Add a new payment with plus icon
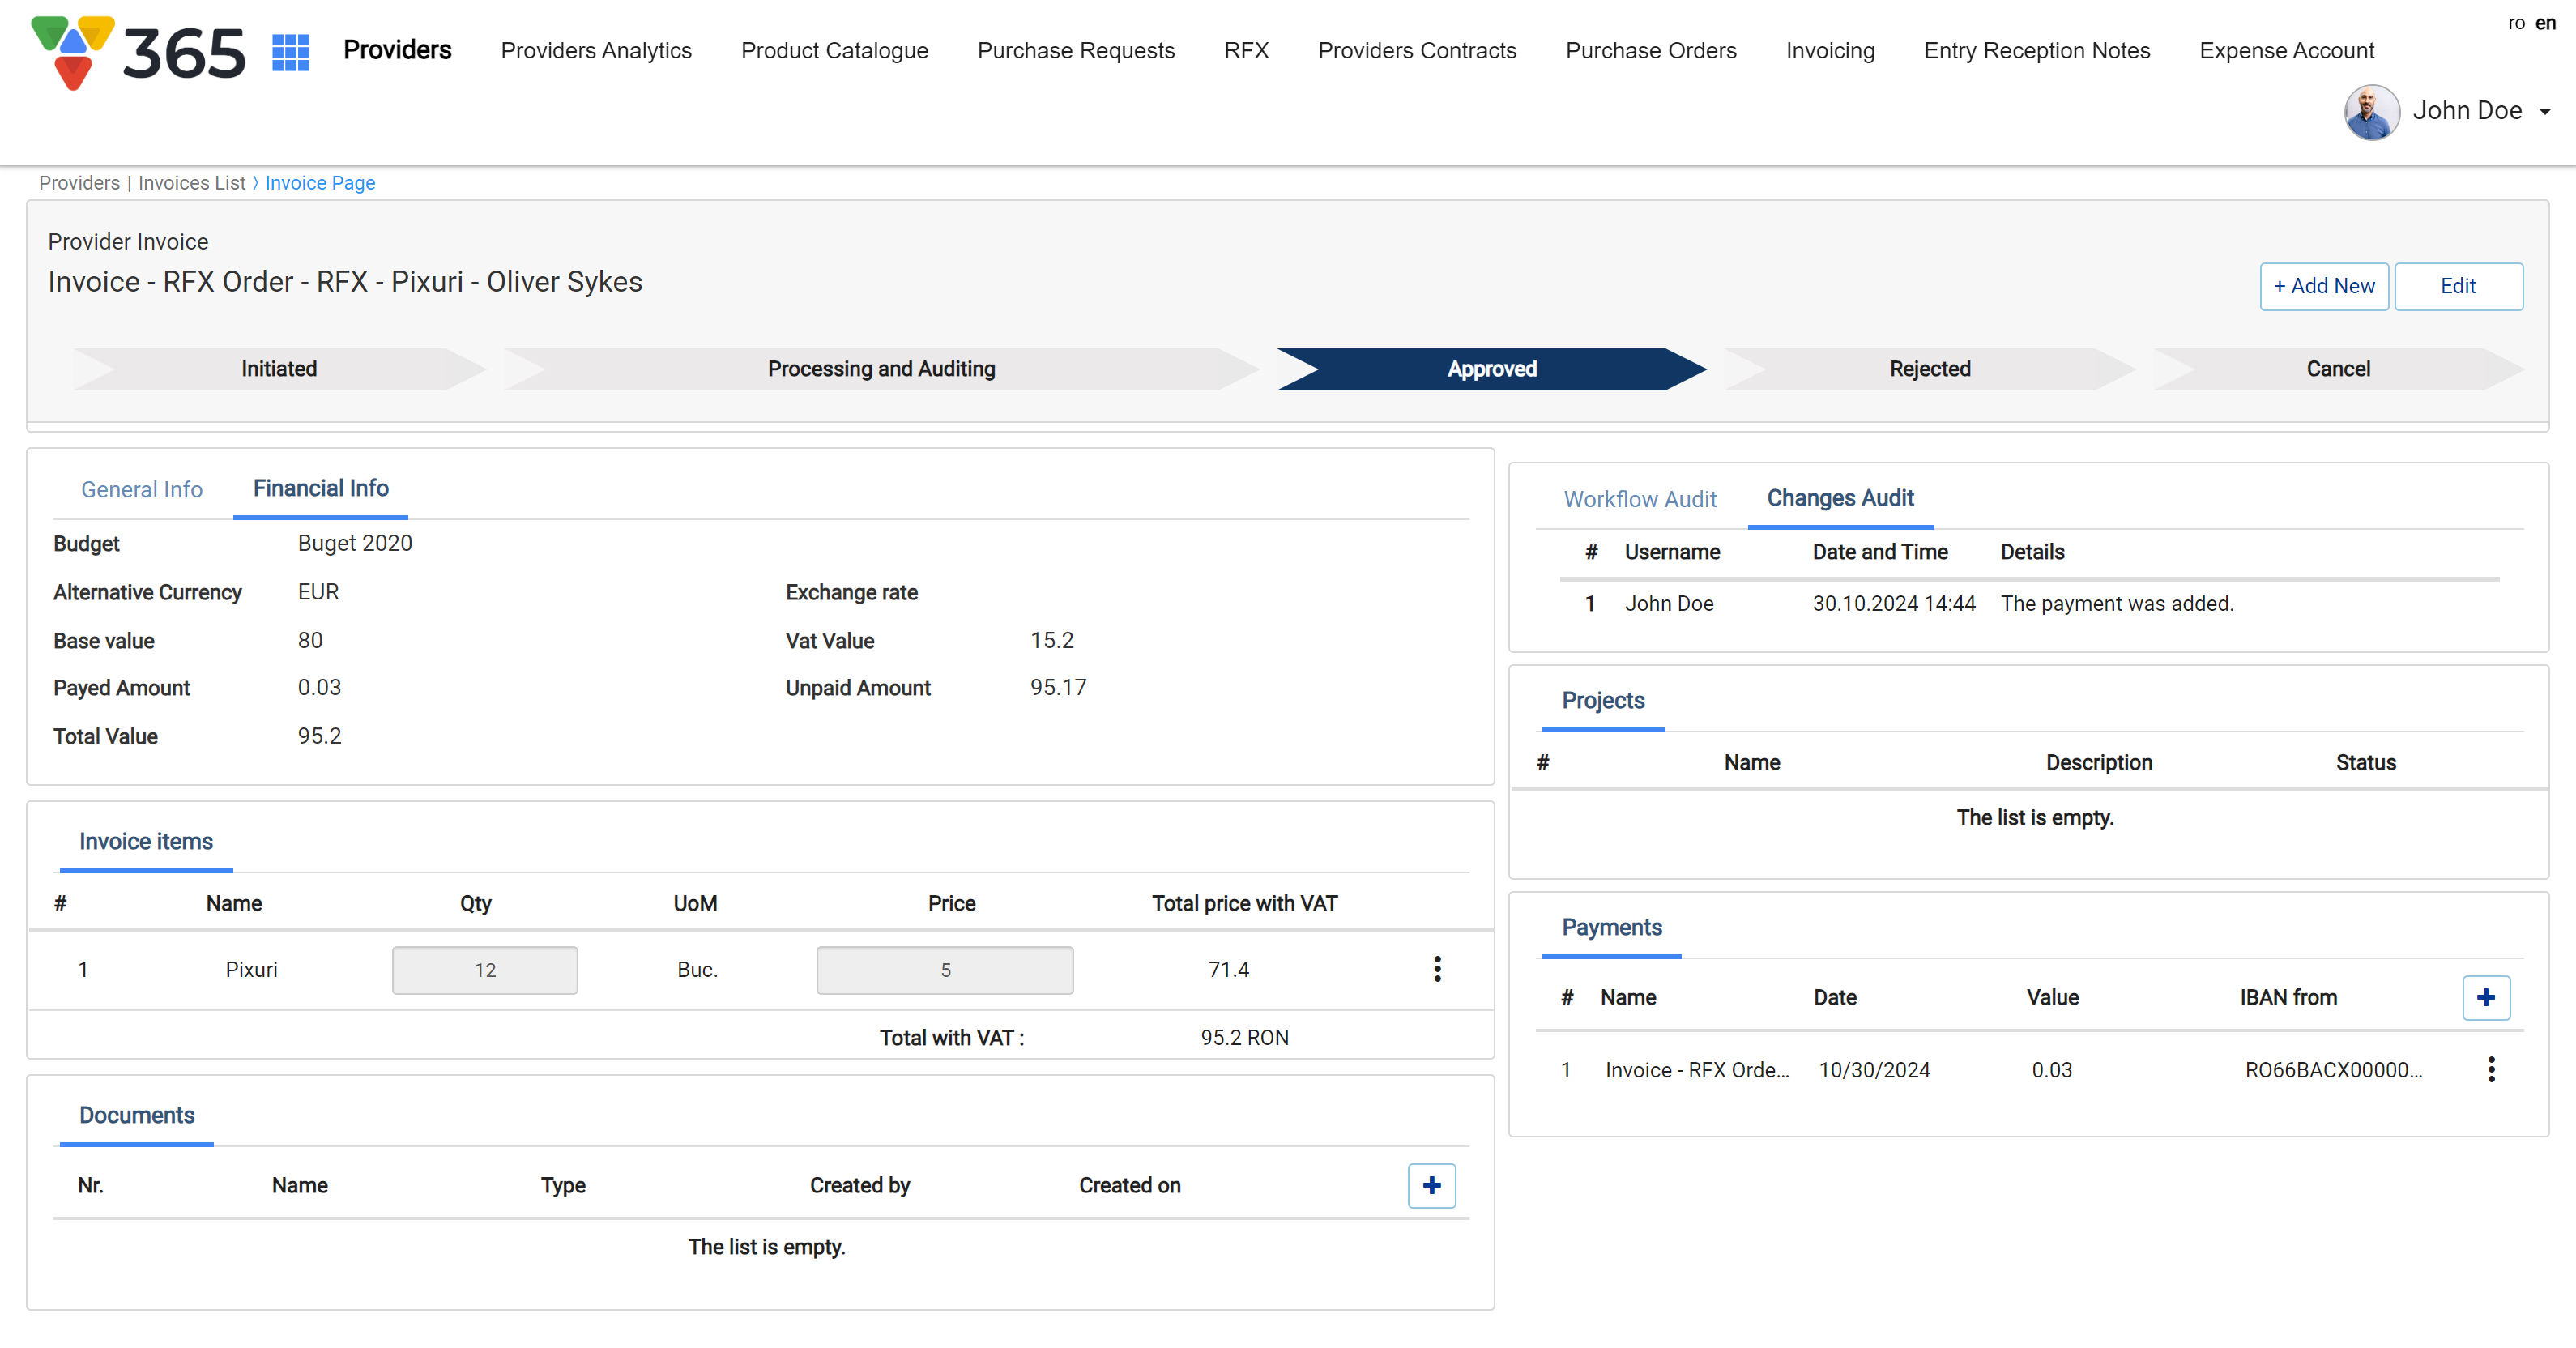Viewport: 2576px width, 1348px height. (2485, 997)
